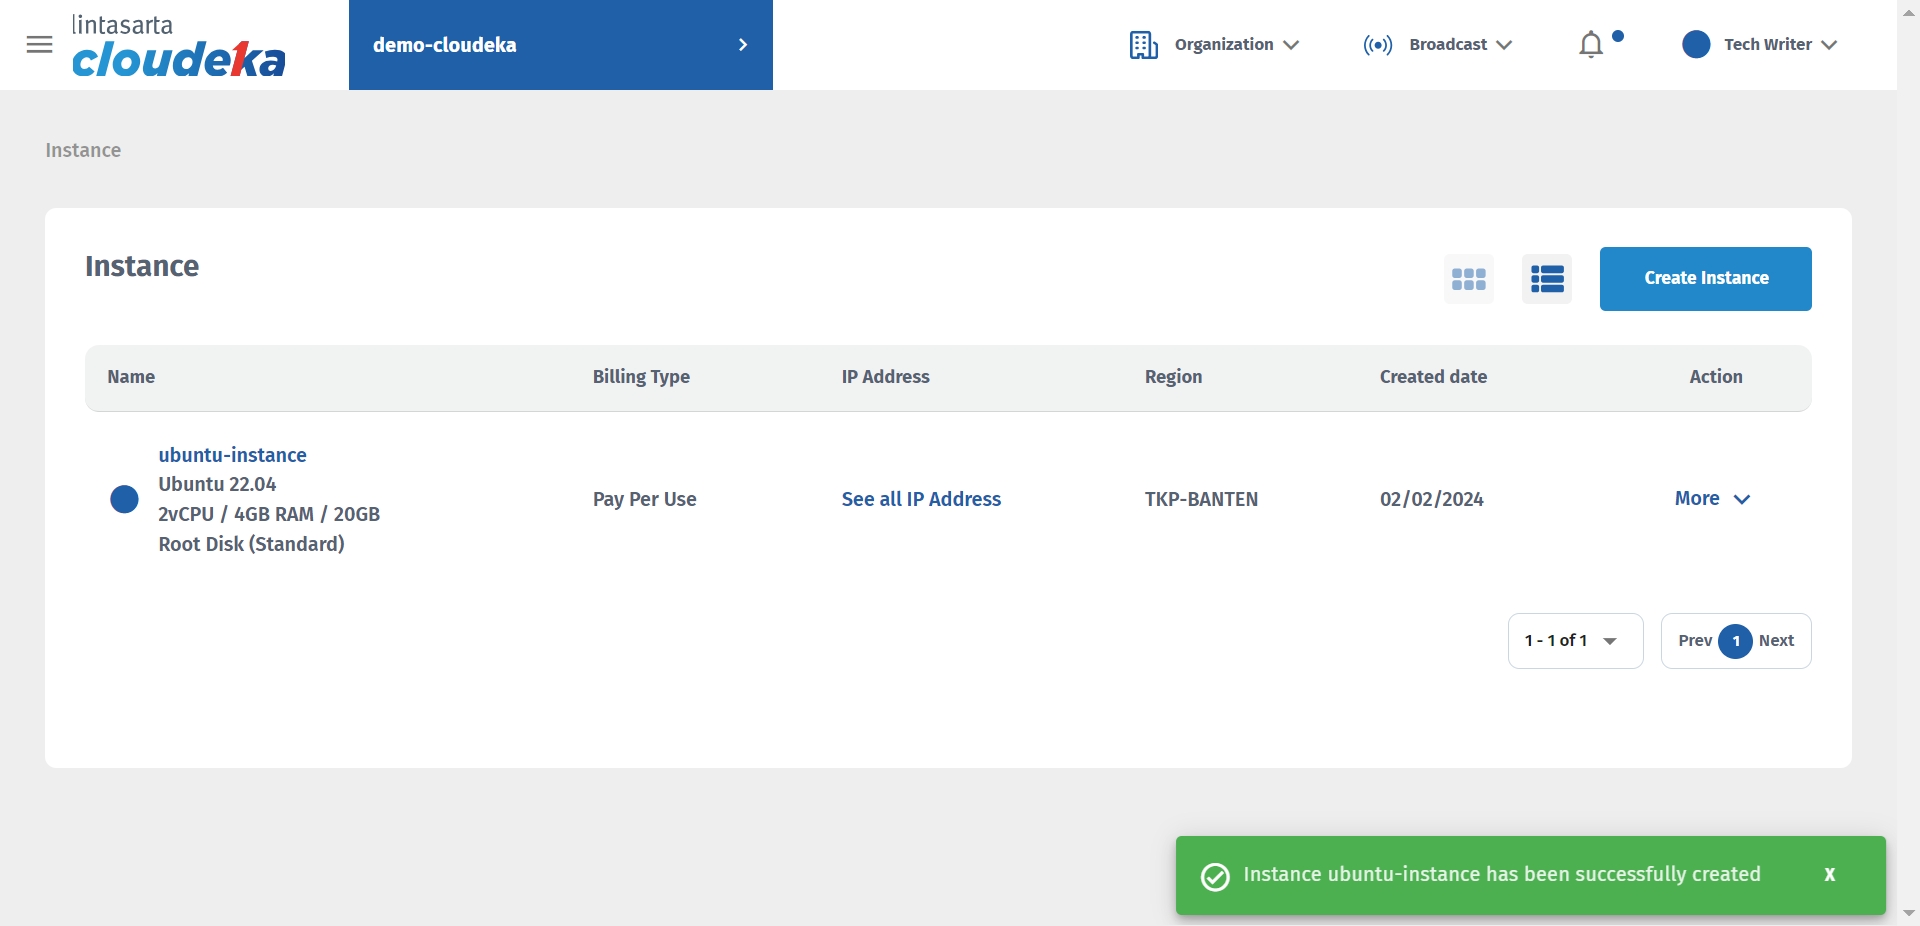Viewport: 1920px width, 926px height.
Task: Click the Billing Type column header
Action: (x=641, y=377)
